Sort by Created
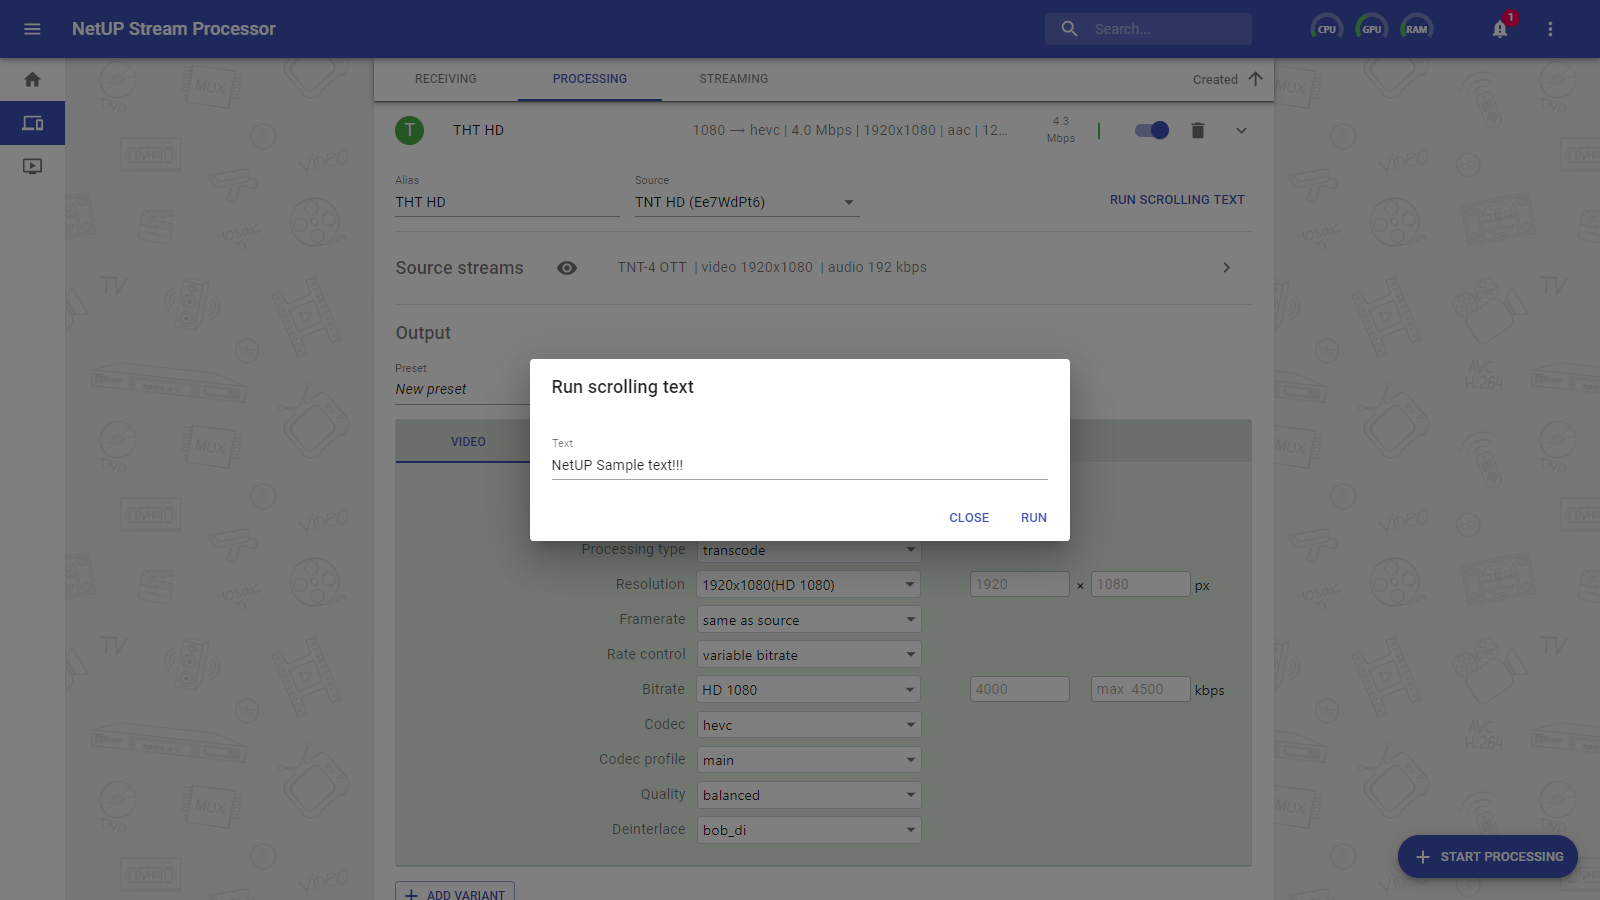Viewport: 1600px width, 900px height. (x=1215, y=79)
